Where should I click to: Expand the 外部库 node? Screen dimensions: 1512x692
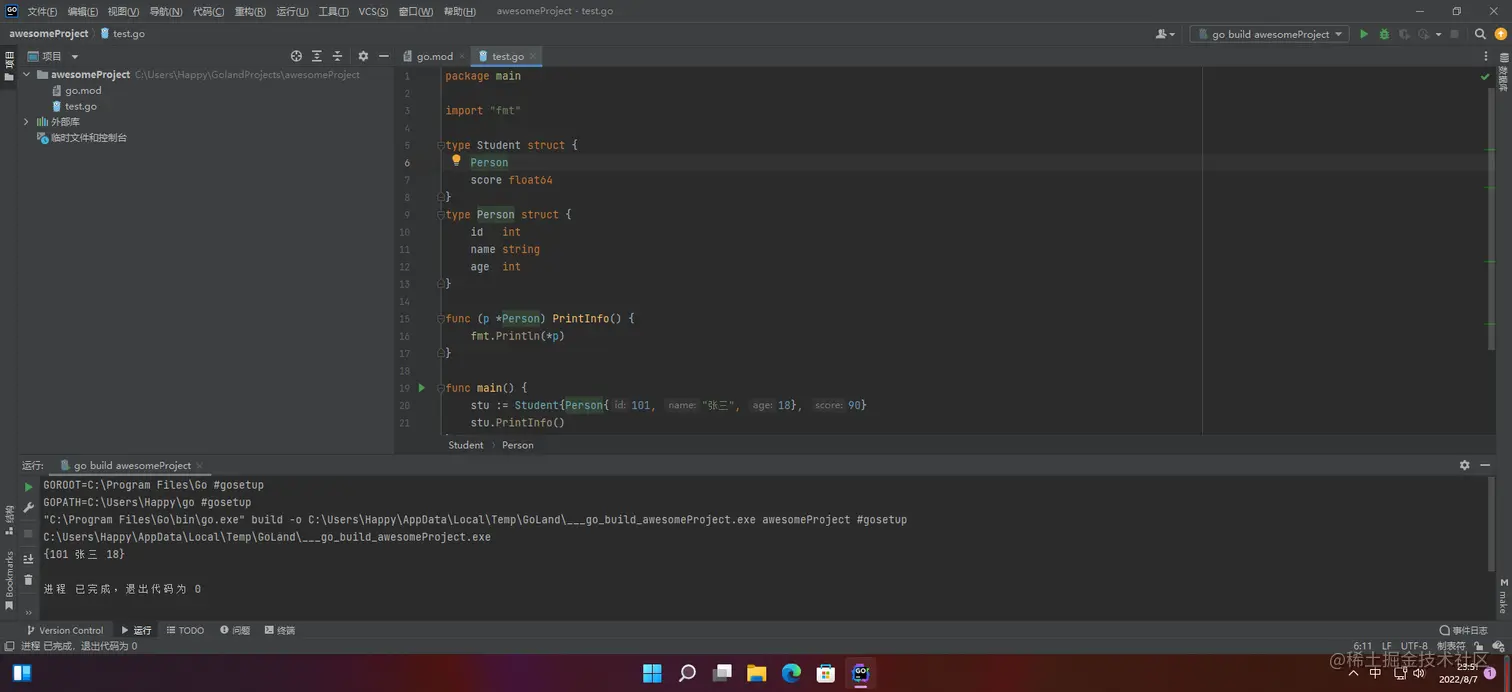point(27,122)
